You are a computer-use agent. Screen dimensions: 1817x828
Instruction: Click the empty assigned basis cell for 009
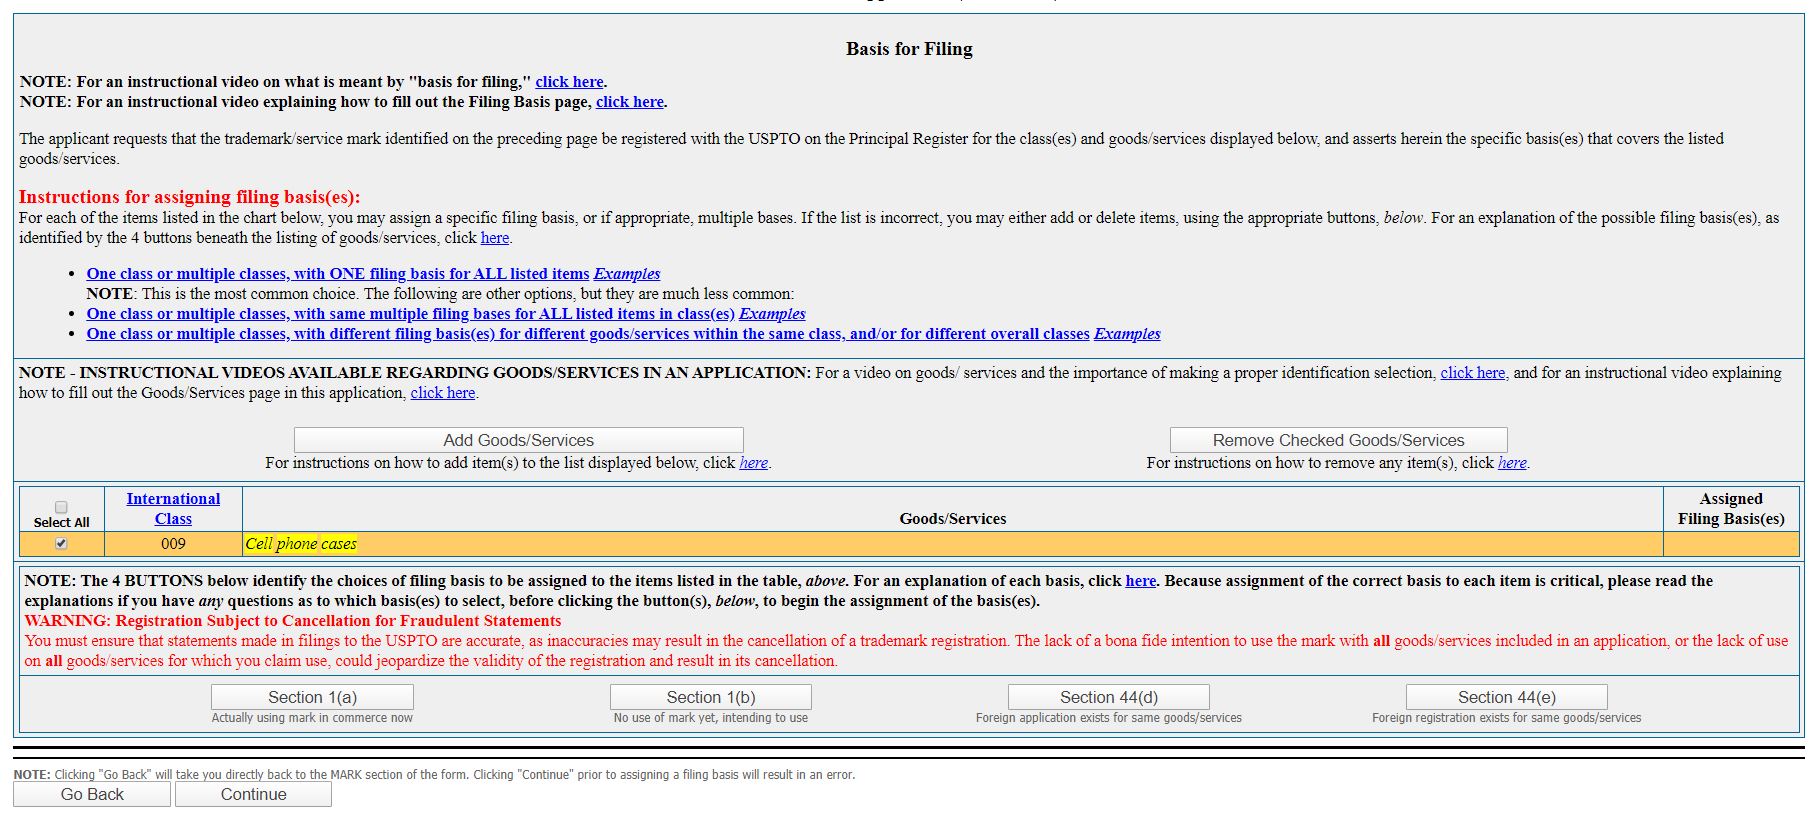[1731, 544]
